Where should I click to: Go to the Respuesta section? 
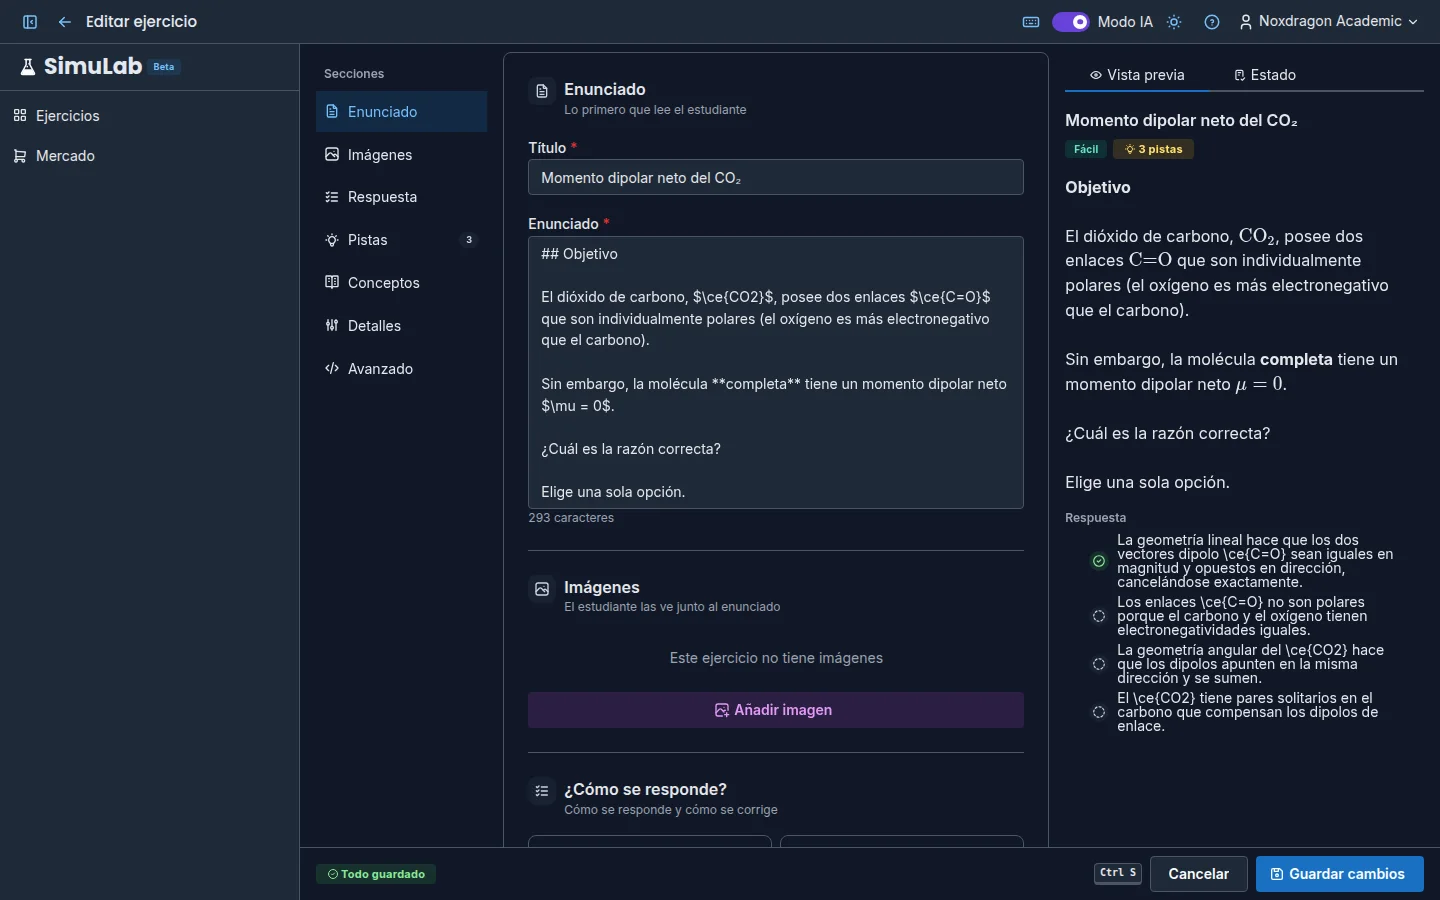[401, 197]
